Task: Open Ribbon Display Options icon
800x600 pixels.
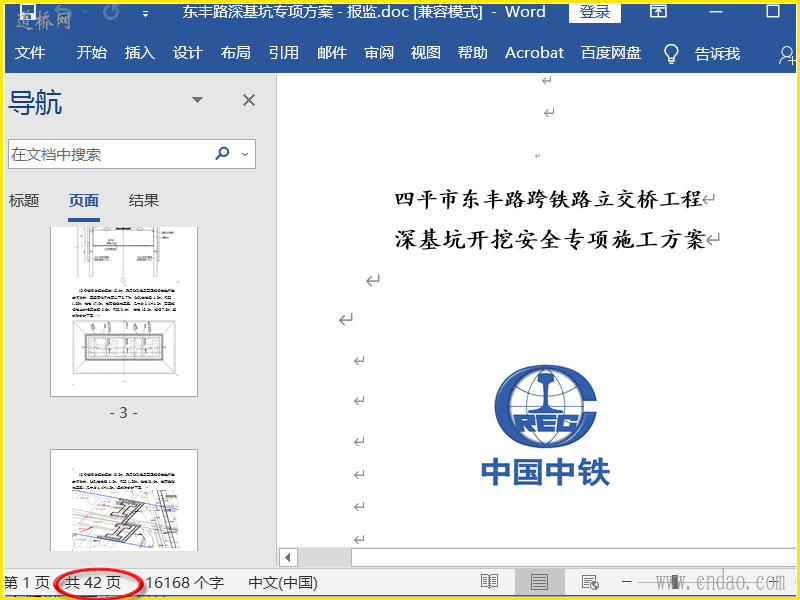Action: tap(658, 11)
